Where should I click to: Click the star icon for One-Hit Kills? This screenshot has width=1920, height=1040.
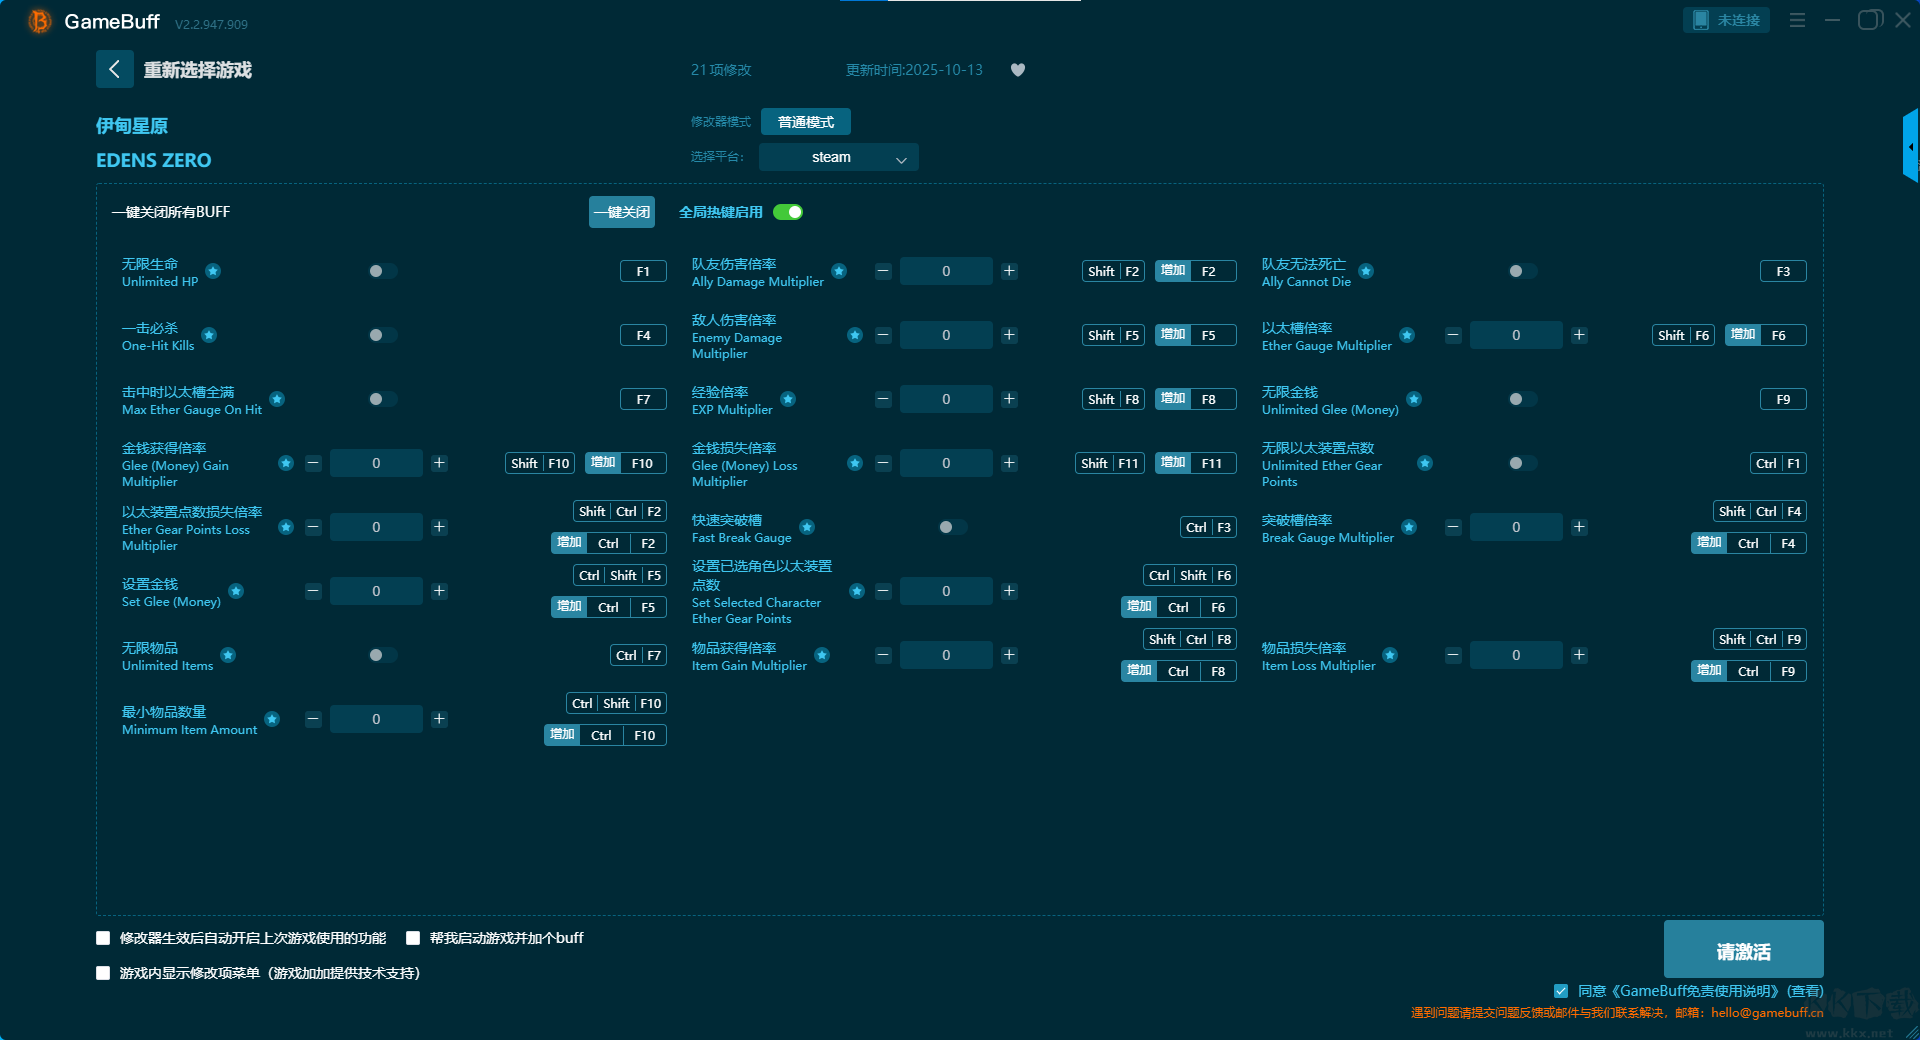click(x=209, y=335)
